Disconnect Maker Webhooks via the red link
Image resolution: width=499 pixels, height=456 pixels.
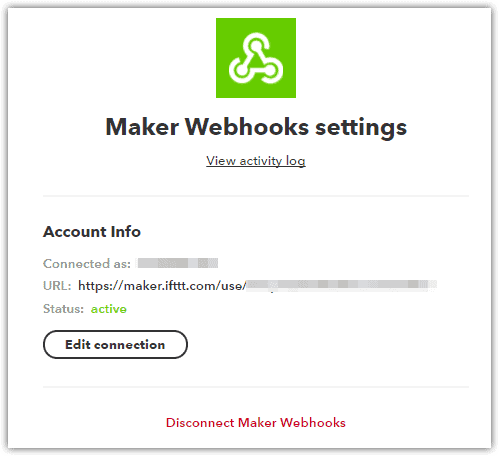tap(256, 423)
